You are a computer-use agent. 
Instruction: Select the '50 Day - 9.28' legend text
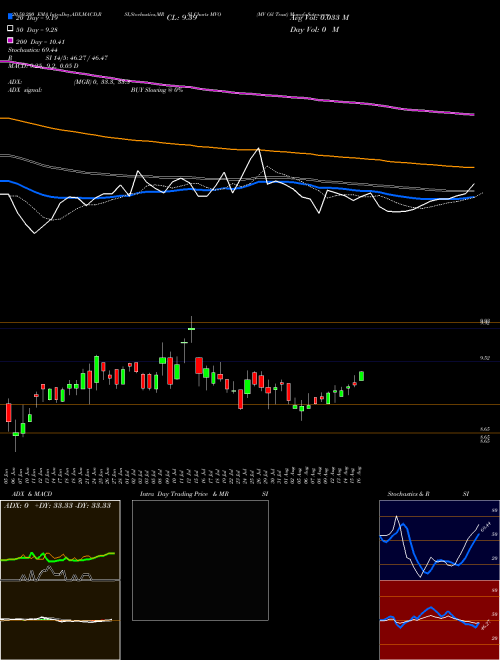(x=37, y=30)
